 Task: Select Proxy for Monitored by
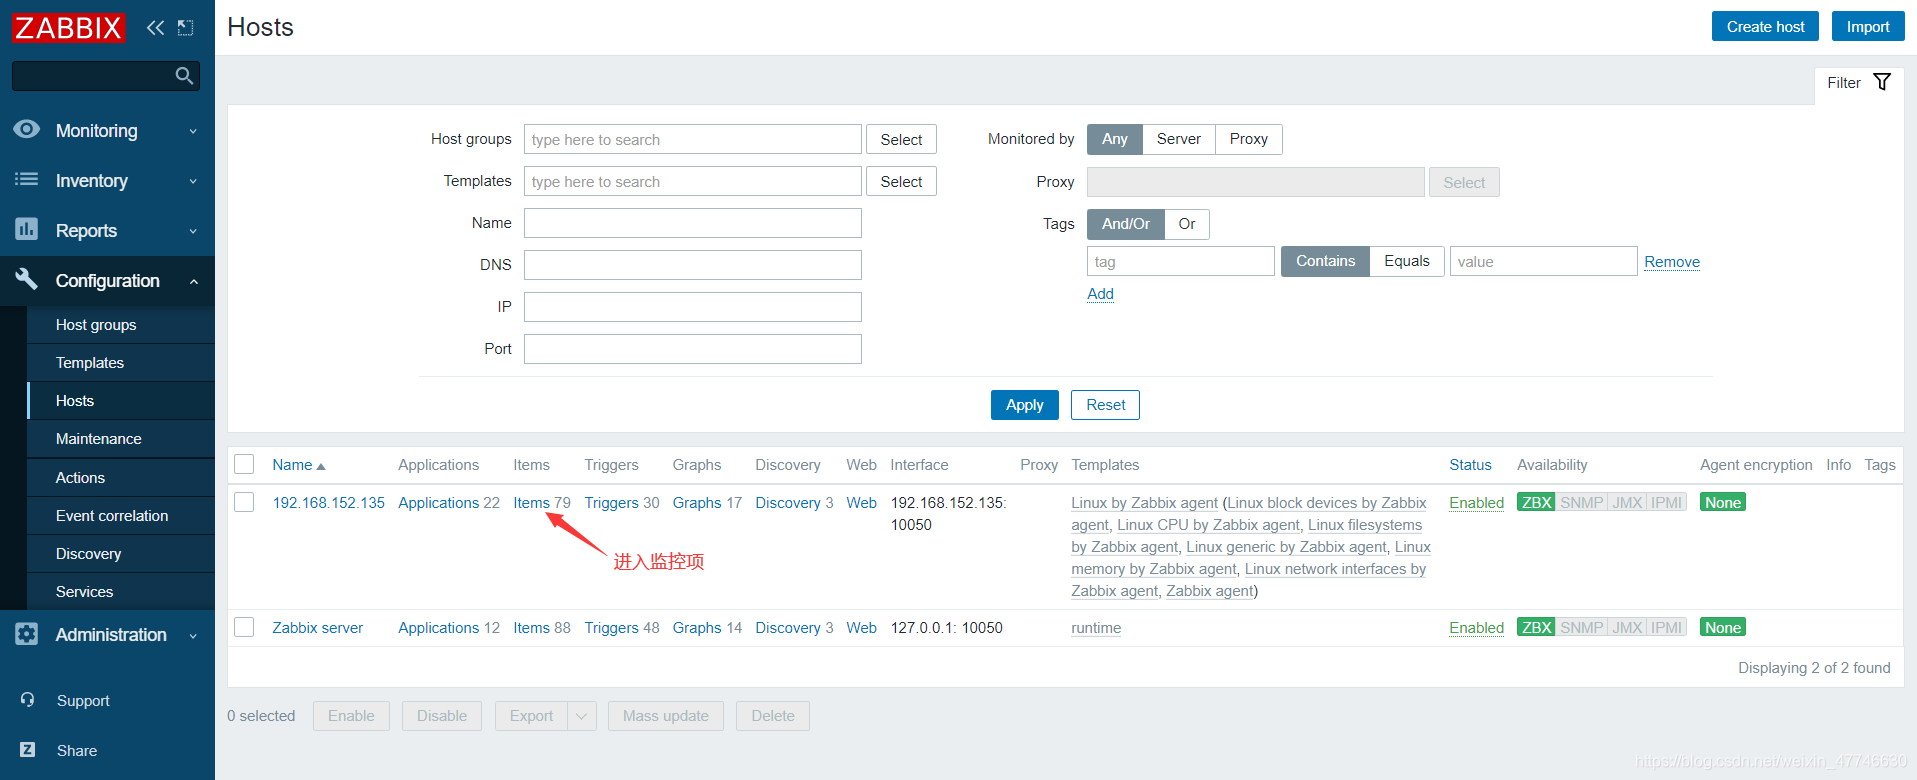coord(1249,139)
